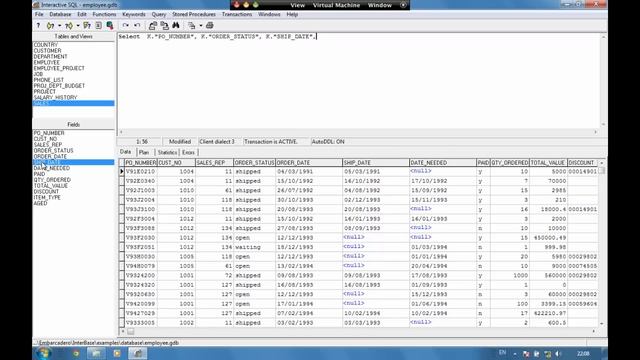Click the redo arrow toolbar icon
The width and height of the screenshot is (640, 360).
(x=126, y=25)
